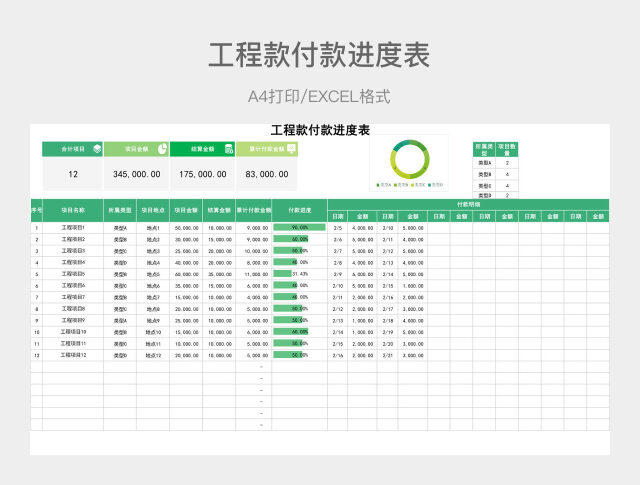Click the large page heading 工程款付款进度表
Image resolution: width=640 pixels, height=485 pixels.
tap(319, 55)
